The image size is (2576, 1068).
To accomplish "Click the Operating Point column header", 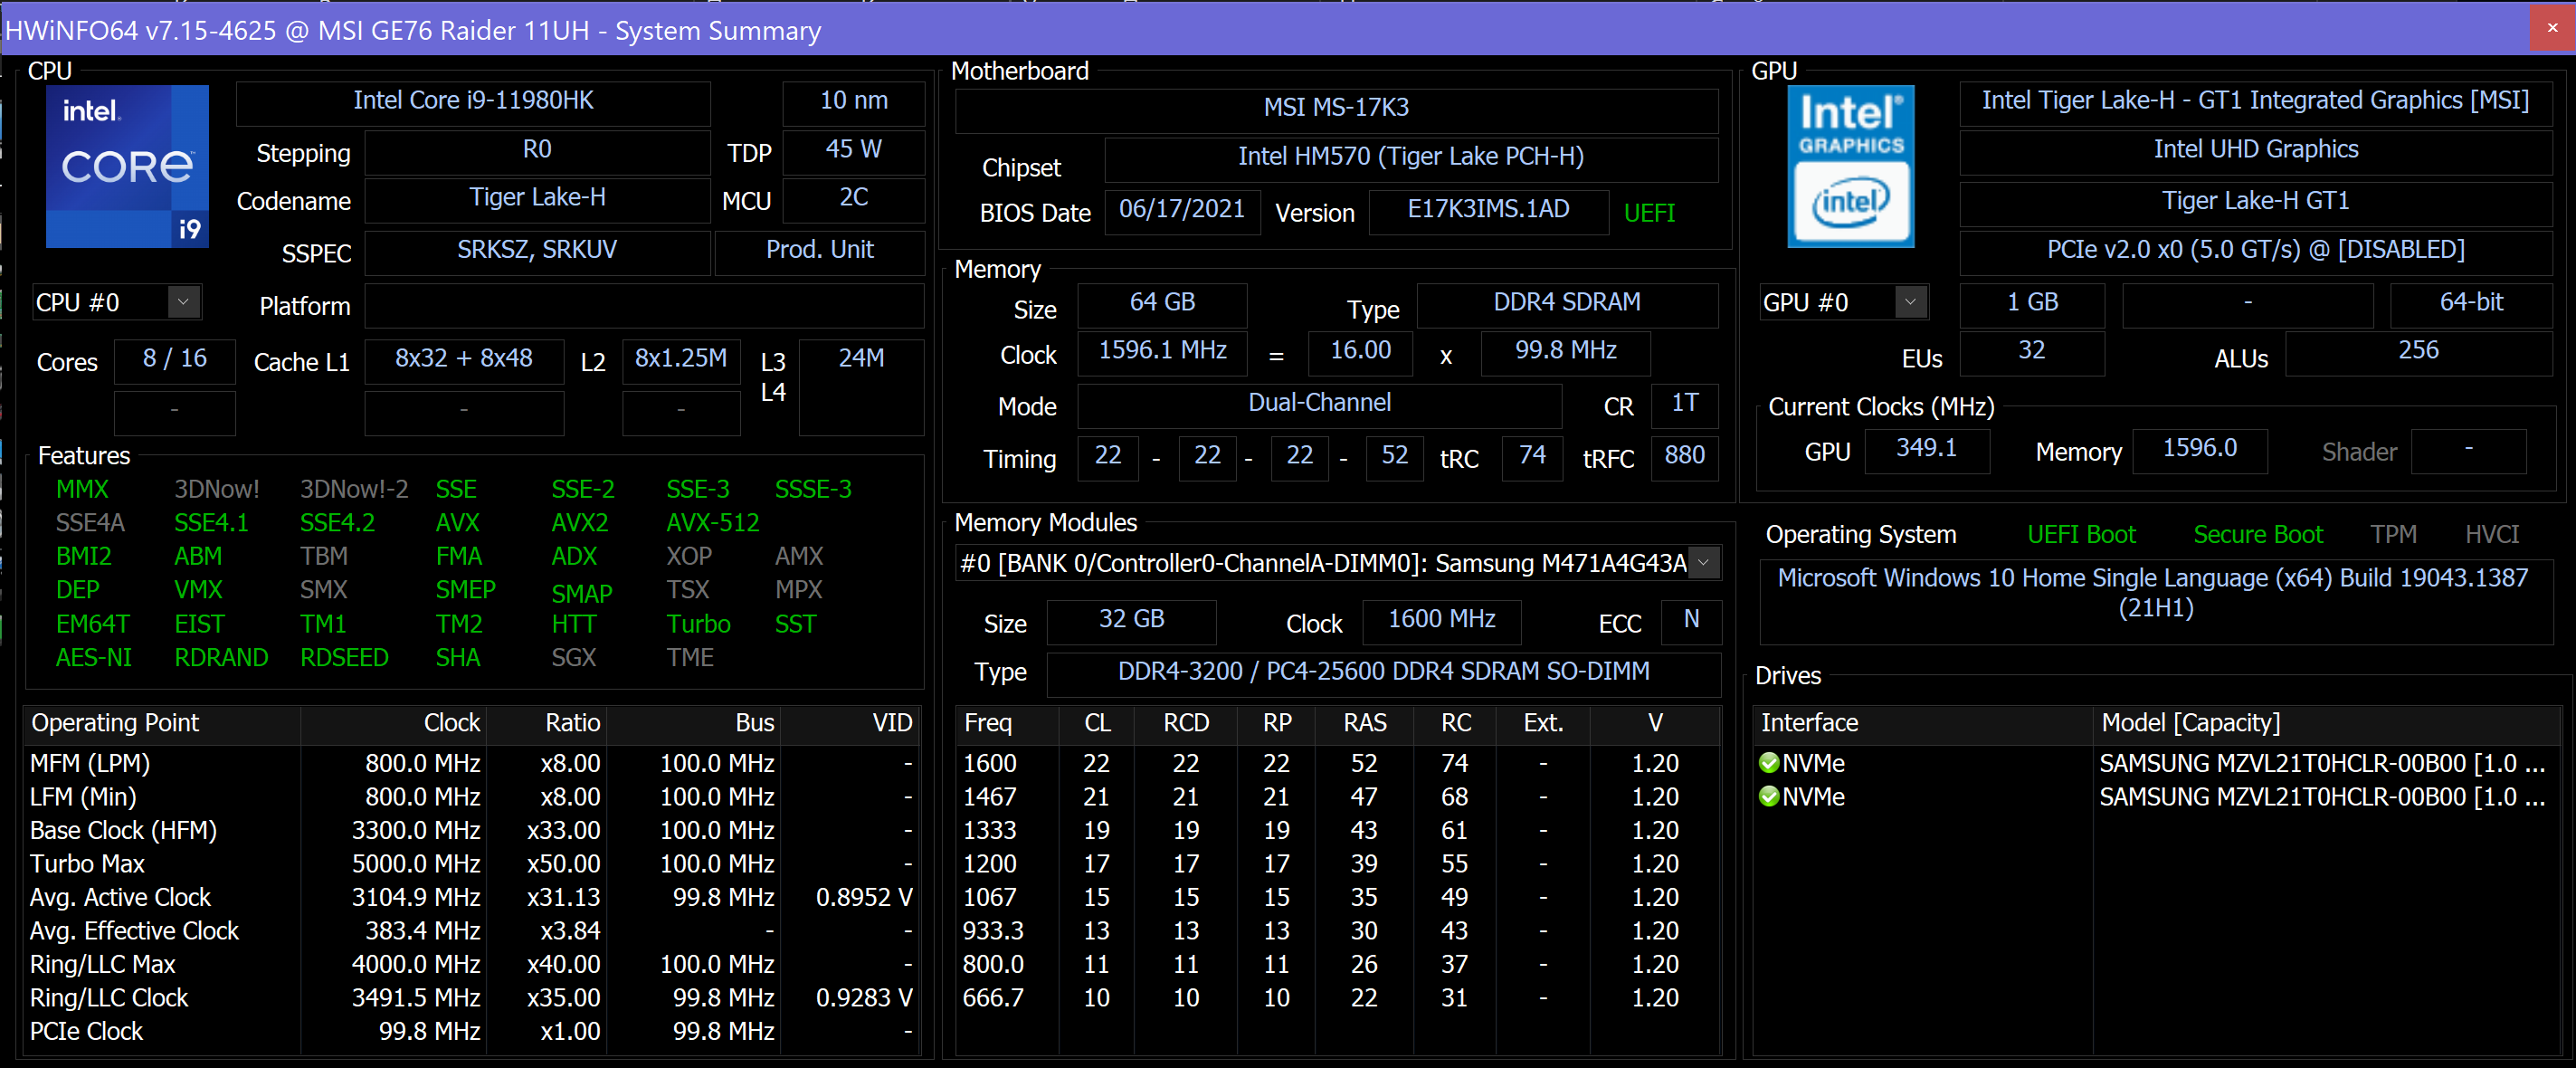I will point(115,723).
